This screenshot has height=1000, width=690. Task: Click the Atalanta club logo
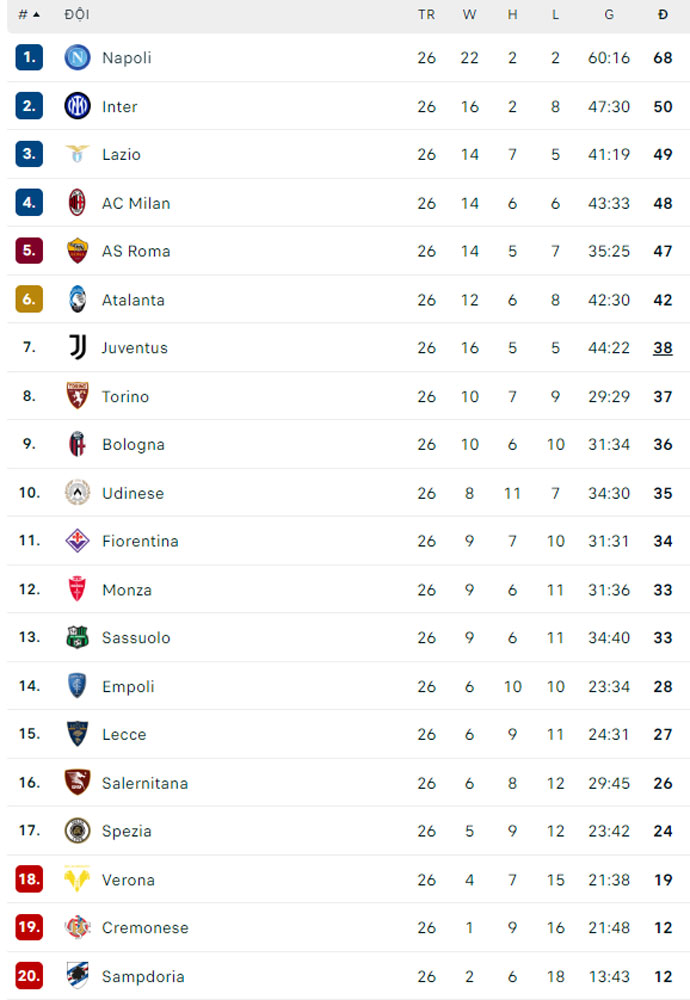point(77,299)
